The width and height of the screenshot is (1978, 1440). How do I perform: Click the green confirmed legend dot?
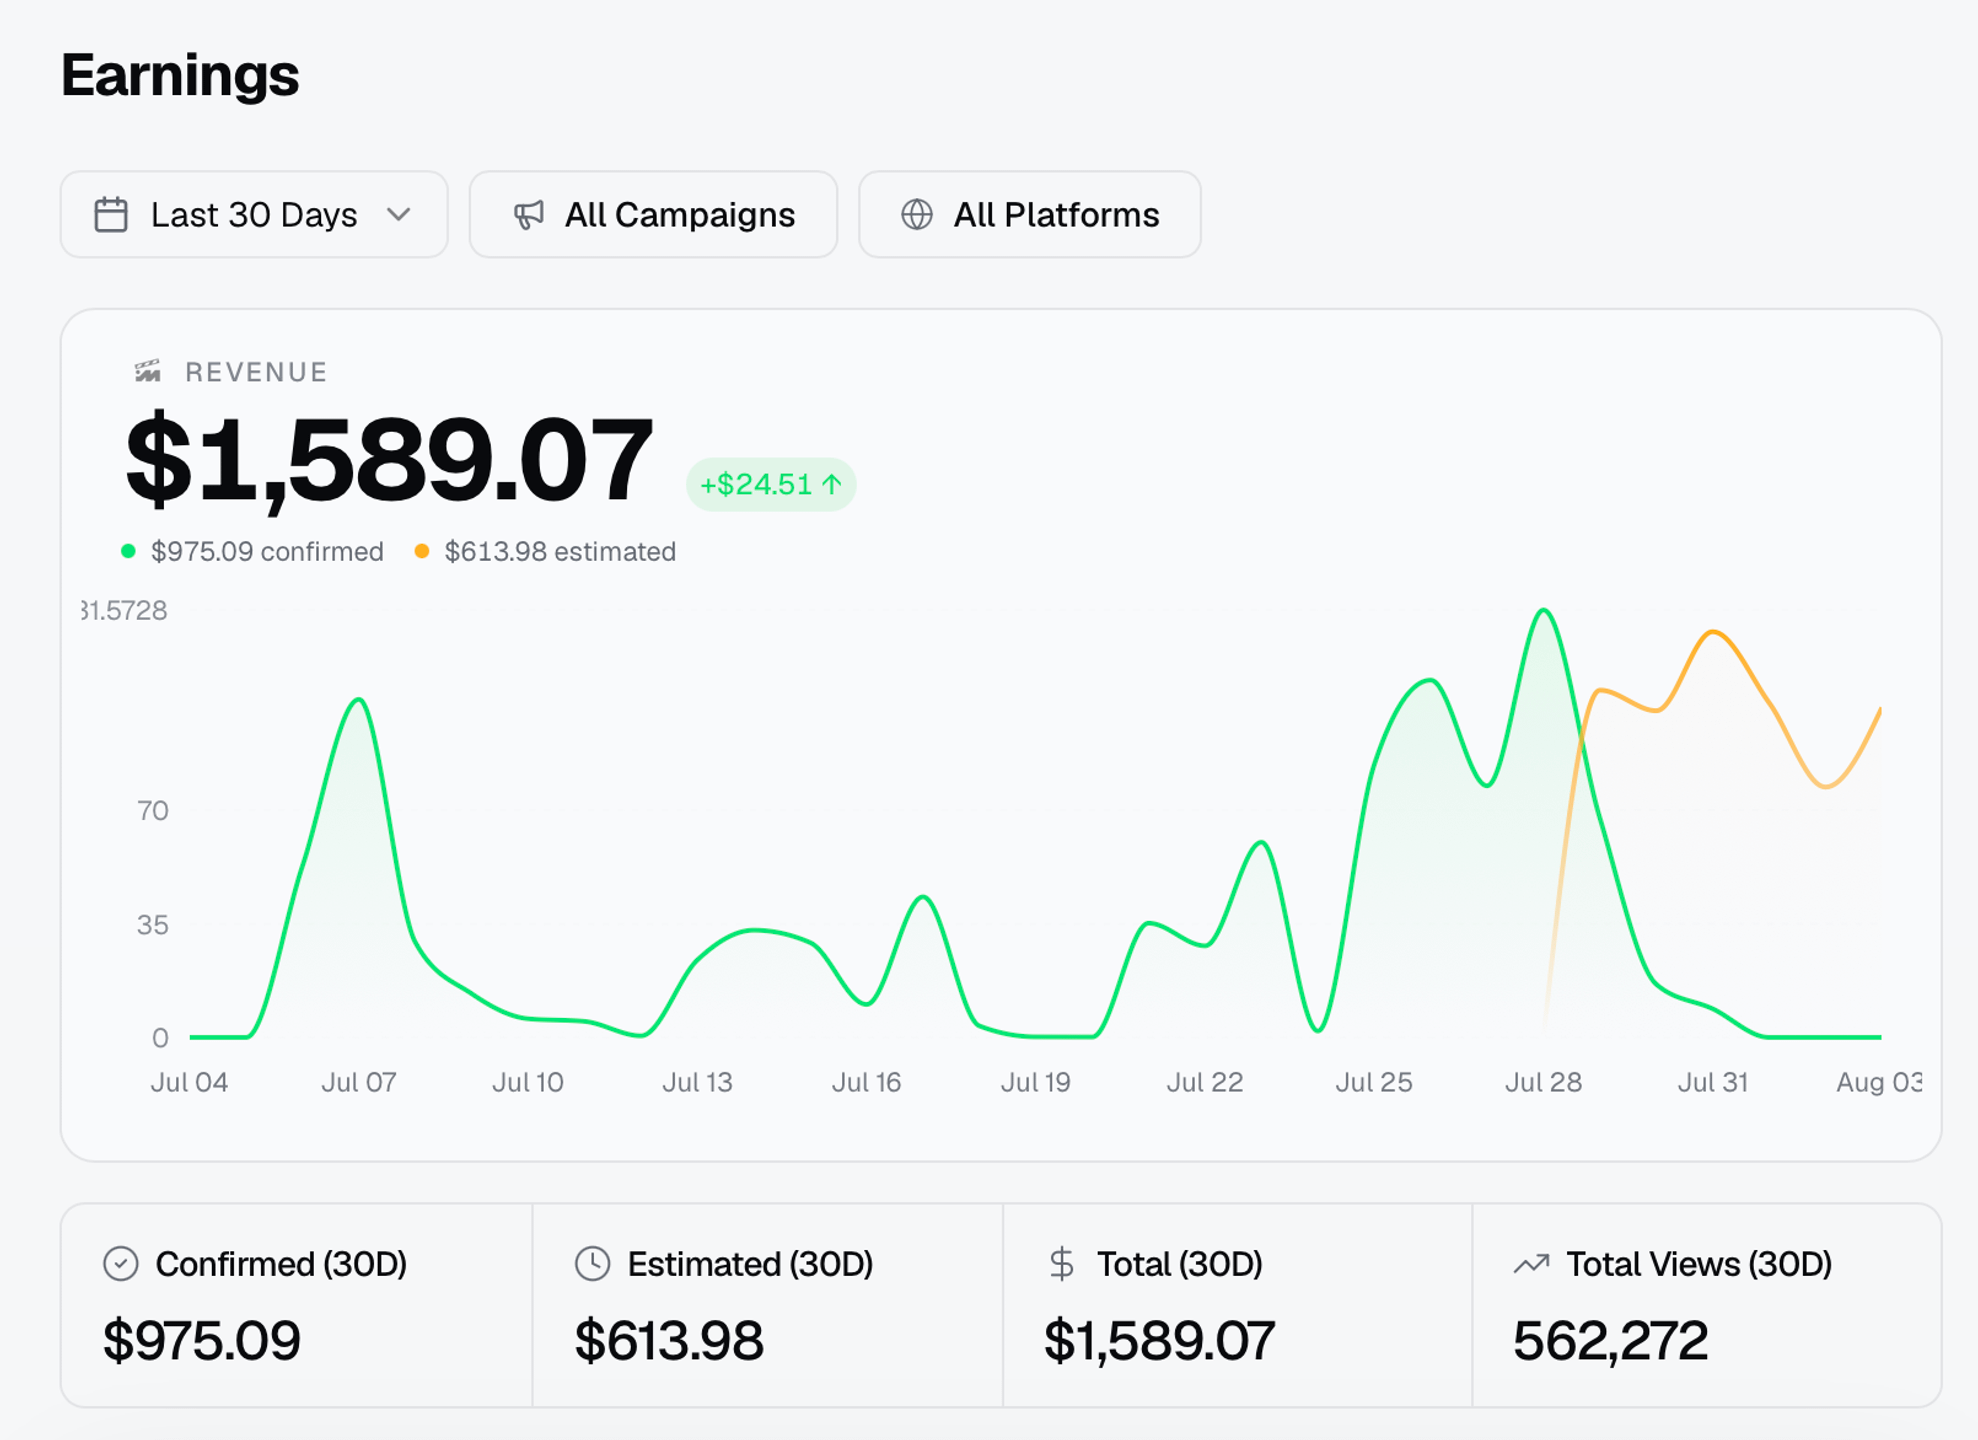tap(128, 551)
